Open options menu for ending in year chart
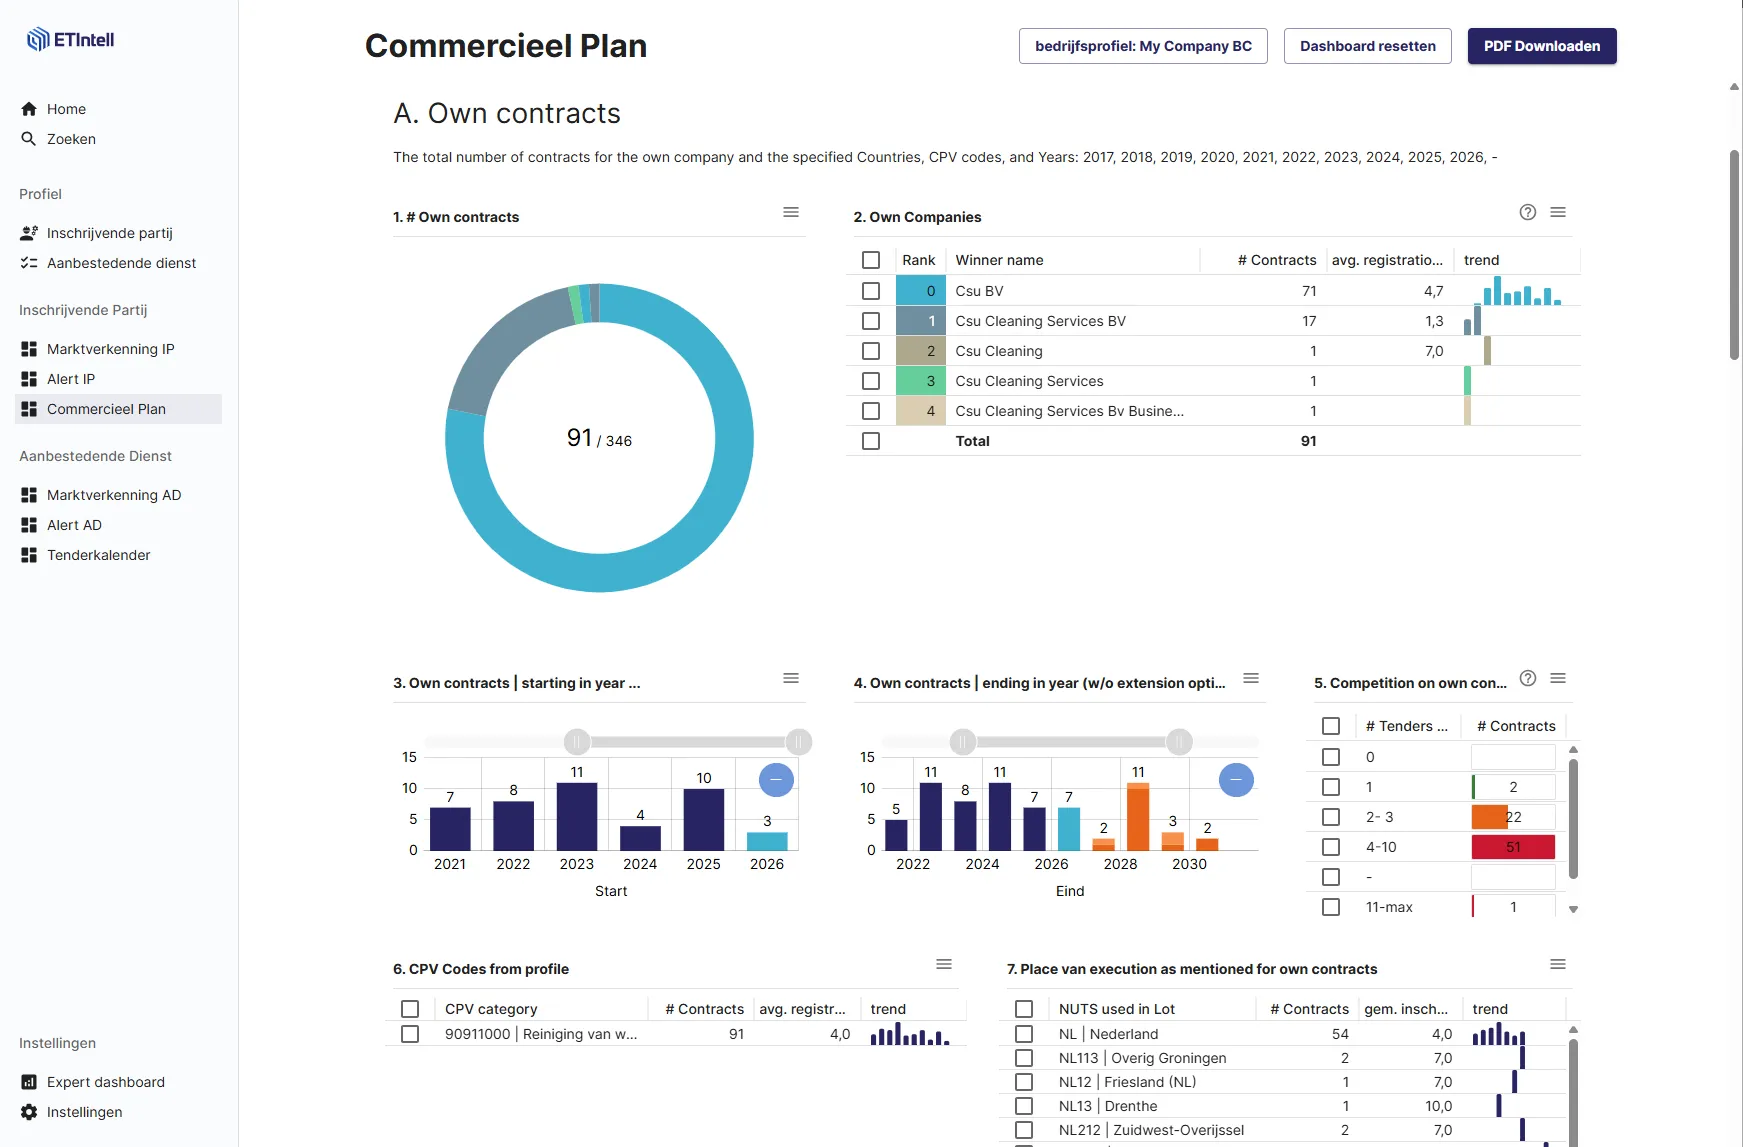The height and width of the screenshot is (1147, 1743). 1251,678
